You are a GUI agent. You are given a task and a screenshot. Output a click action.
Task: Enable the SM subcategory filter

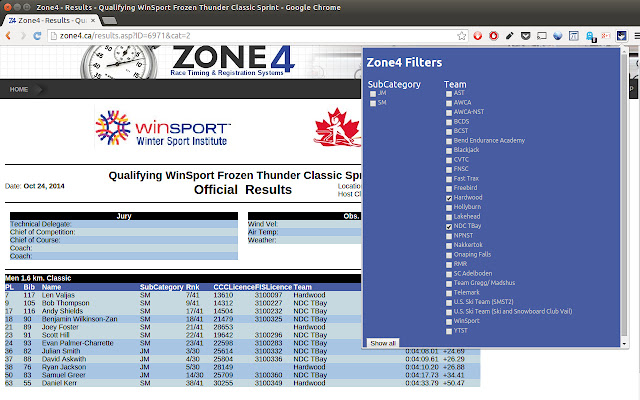(x=373, y=103)
